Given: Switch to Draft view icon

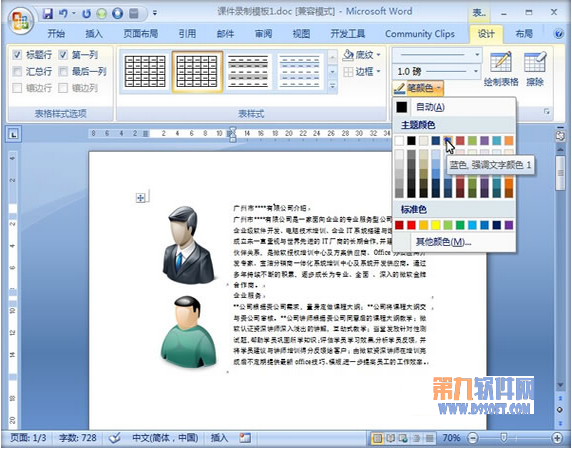Looking at the screenshot, I should point(429,438).
